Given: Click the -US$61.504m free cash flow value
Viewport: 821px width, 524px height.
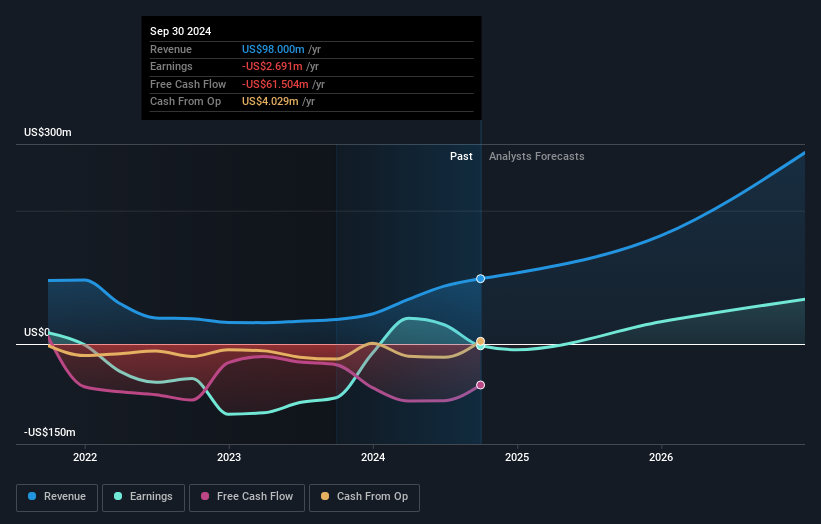Looking at the screenshot, I should (275, 84).
